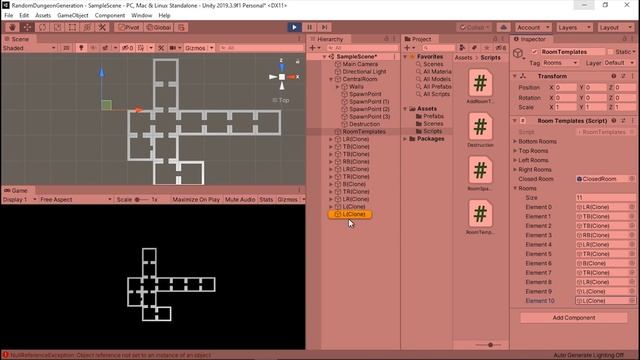
Task: Click the Rooms Size input field
Action: pos(606,198)
